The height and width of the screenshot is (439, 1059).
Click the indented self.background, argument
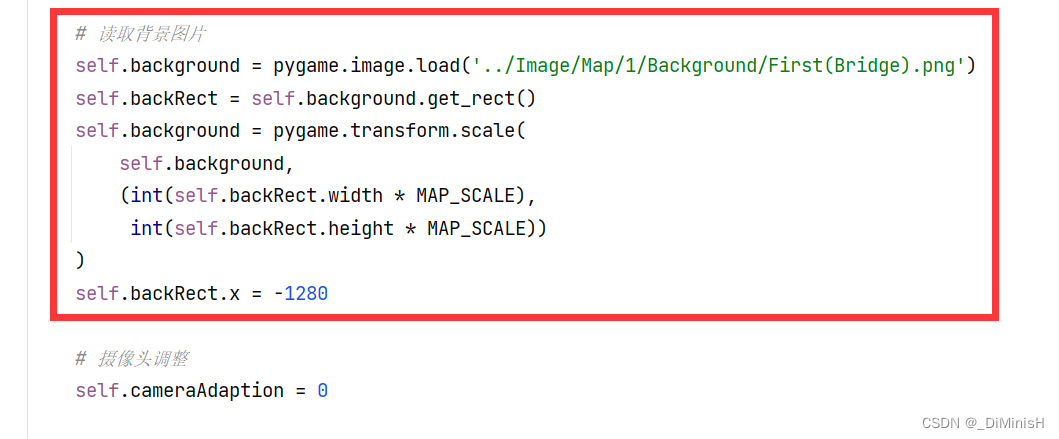(x=207, y=164)
